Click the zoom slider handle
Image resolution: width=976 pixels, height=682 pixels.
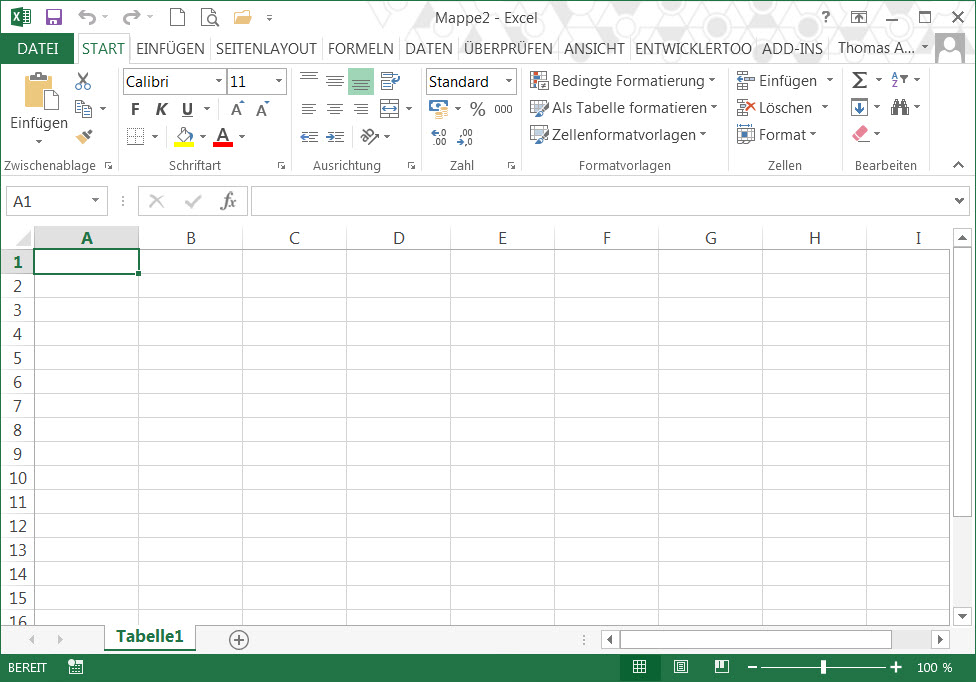[x=824, y=667]
